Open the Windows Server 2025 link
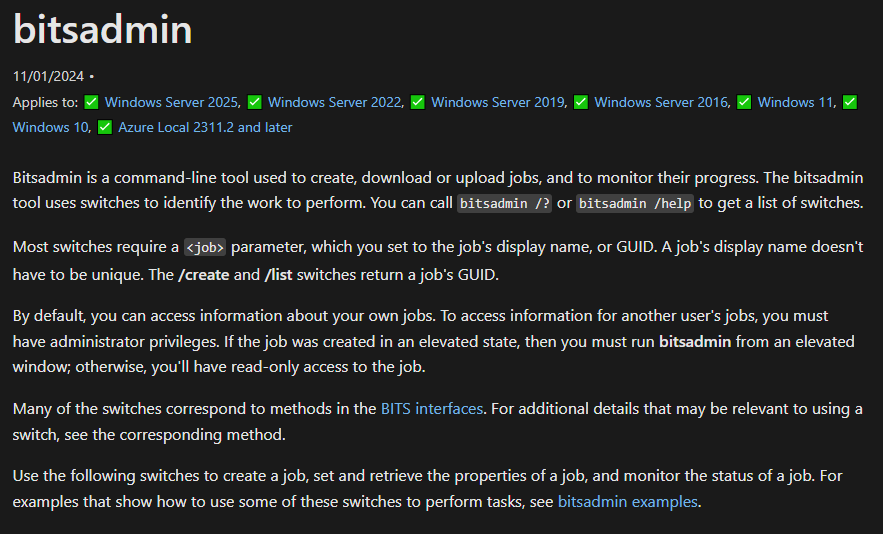The width and height of the screenshot is (883, 534). point(171,103)
